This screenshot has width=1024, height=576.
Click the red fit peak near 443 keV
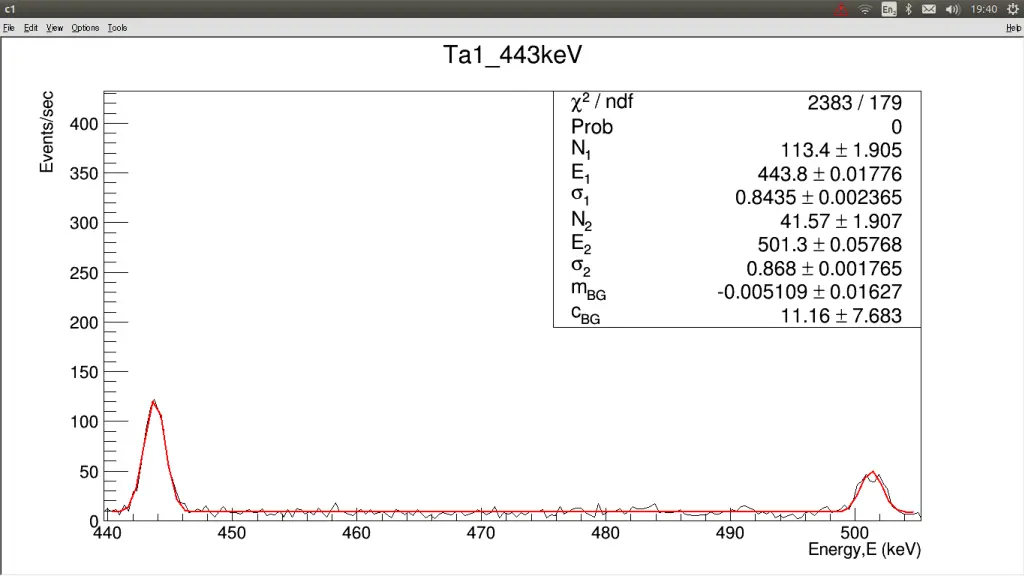pos(153,401)
